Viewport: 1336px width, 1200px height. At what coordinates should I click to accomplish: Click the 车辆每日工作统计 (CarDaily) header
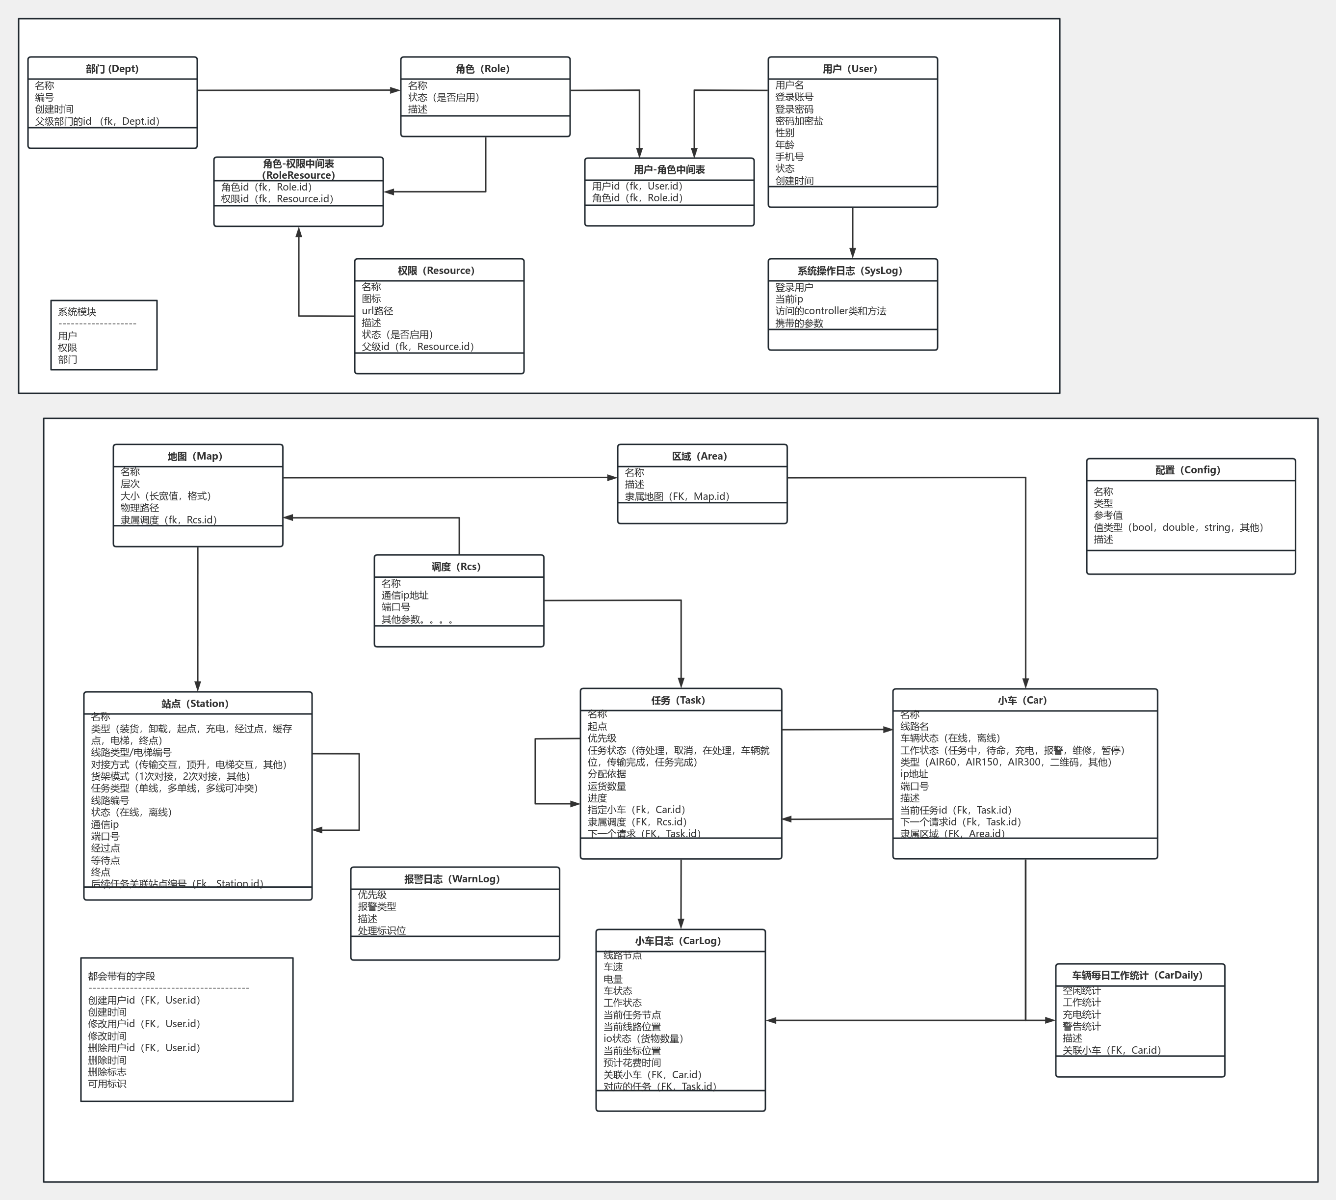[1139, 975]
